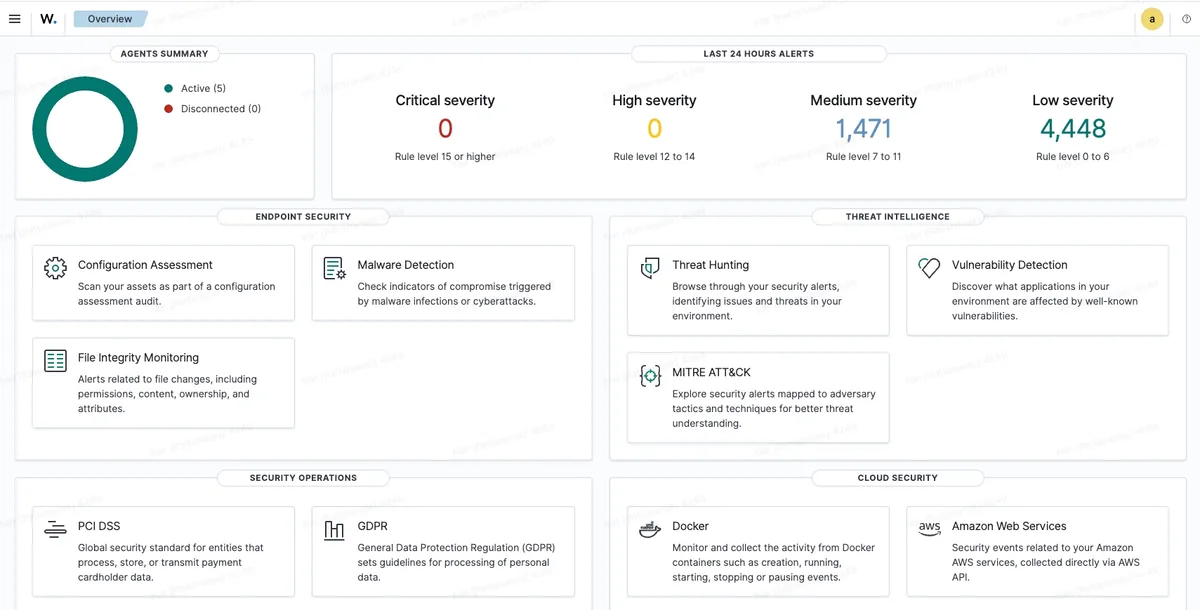The image size is (1200, 610).
Task: Toggle the Active (5) legend entry
Action: [197, 88]
